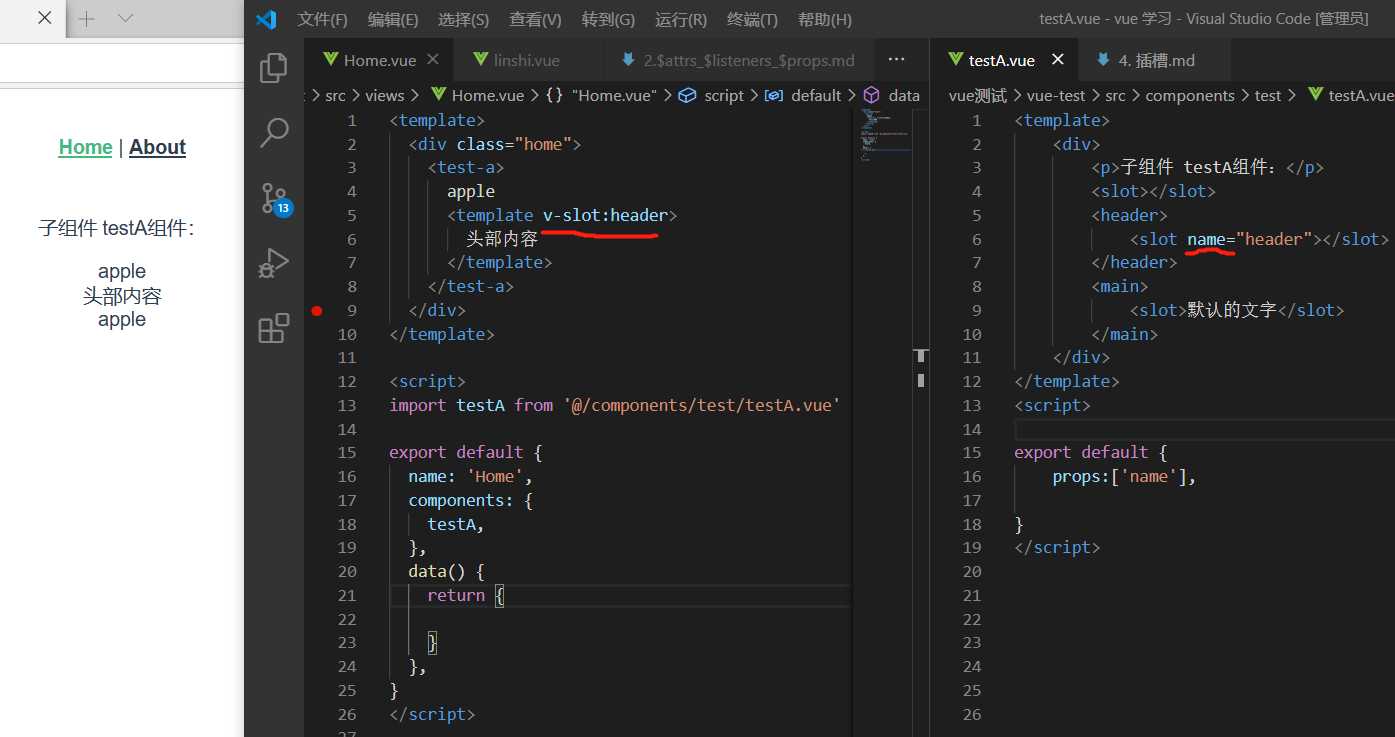1395x737 pixels.
Task: Open the Explorer view in activity bar
Action: (274, 68)
